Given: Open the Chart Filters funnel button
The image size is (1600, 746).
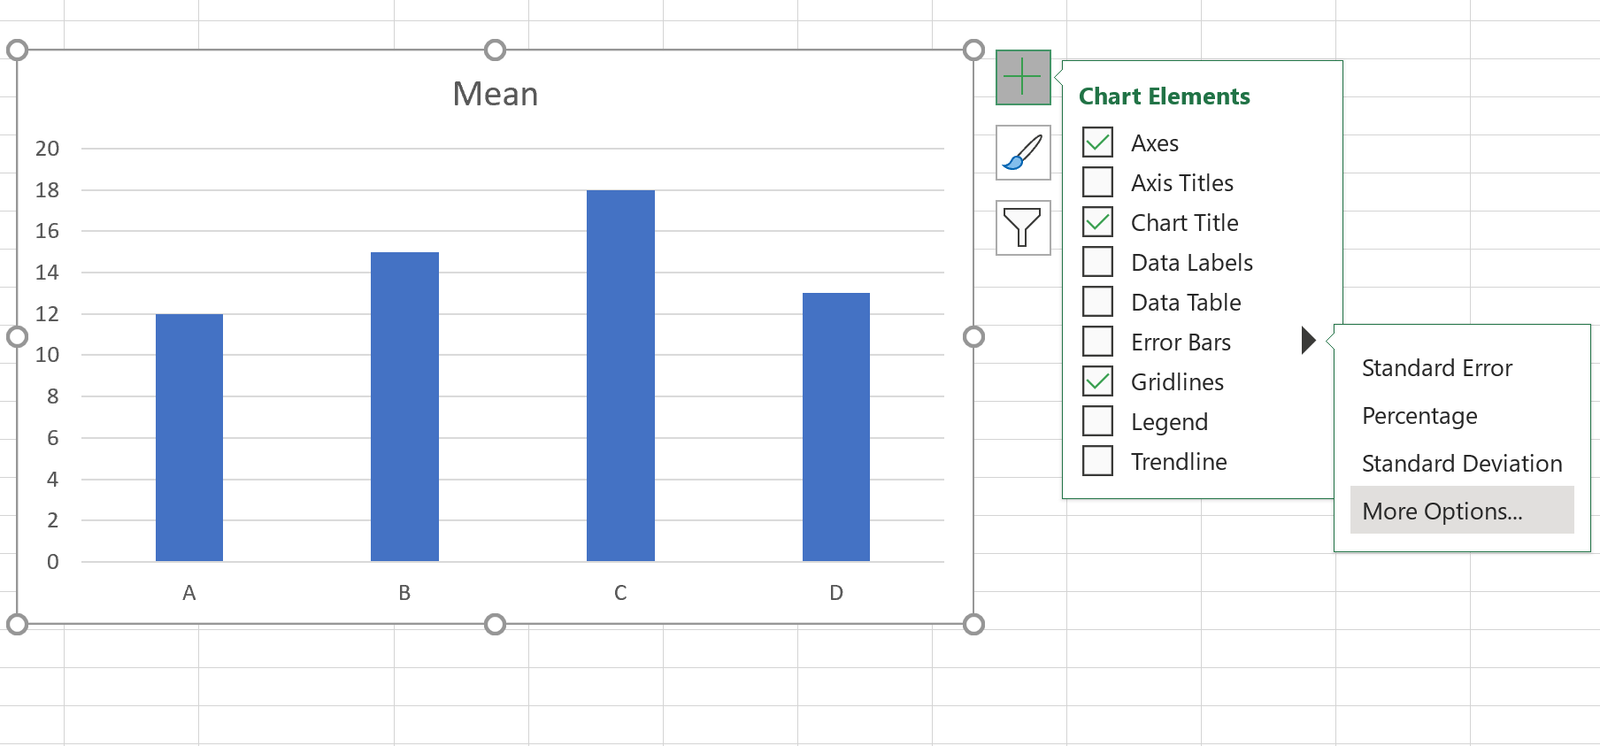Looking at the screenshot, I should click(x=1023, y=228).
